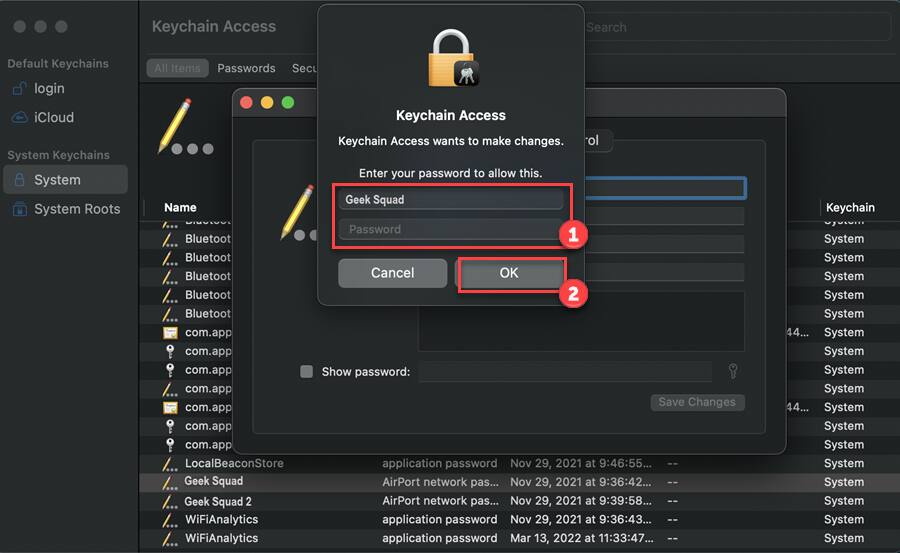Click the blue-outlined name field in details window
This screenshot has width=900, height=553.
pyautogui.click(x=665, y=188)
